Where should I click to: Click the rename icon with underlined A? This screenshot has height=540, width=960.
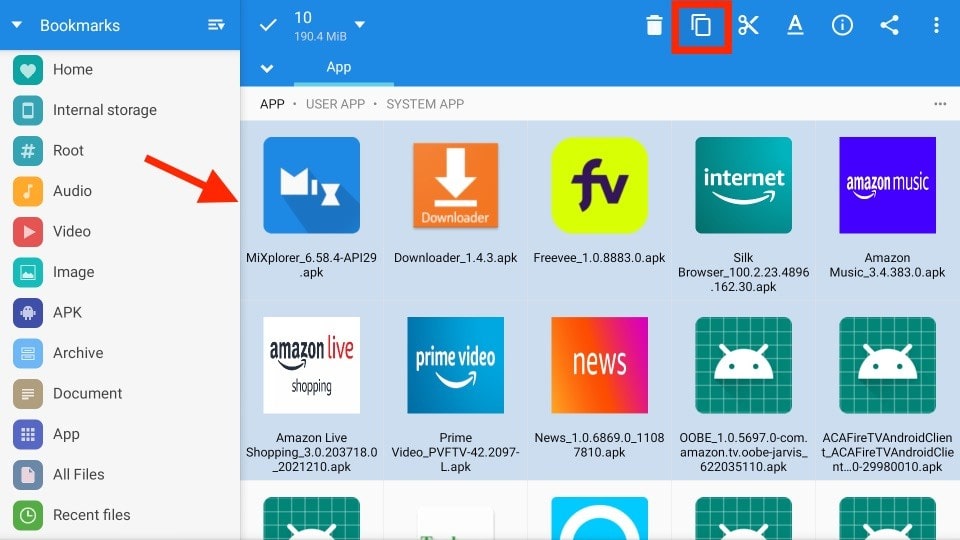795,25
